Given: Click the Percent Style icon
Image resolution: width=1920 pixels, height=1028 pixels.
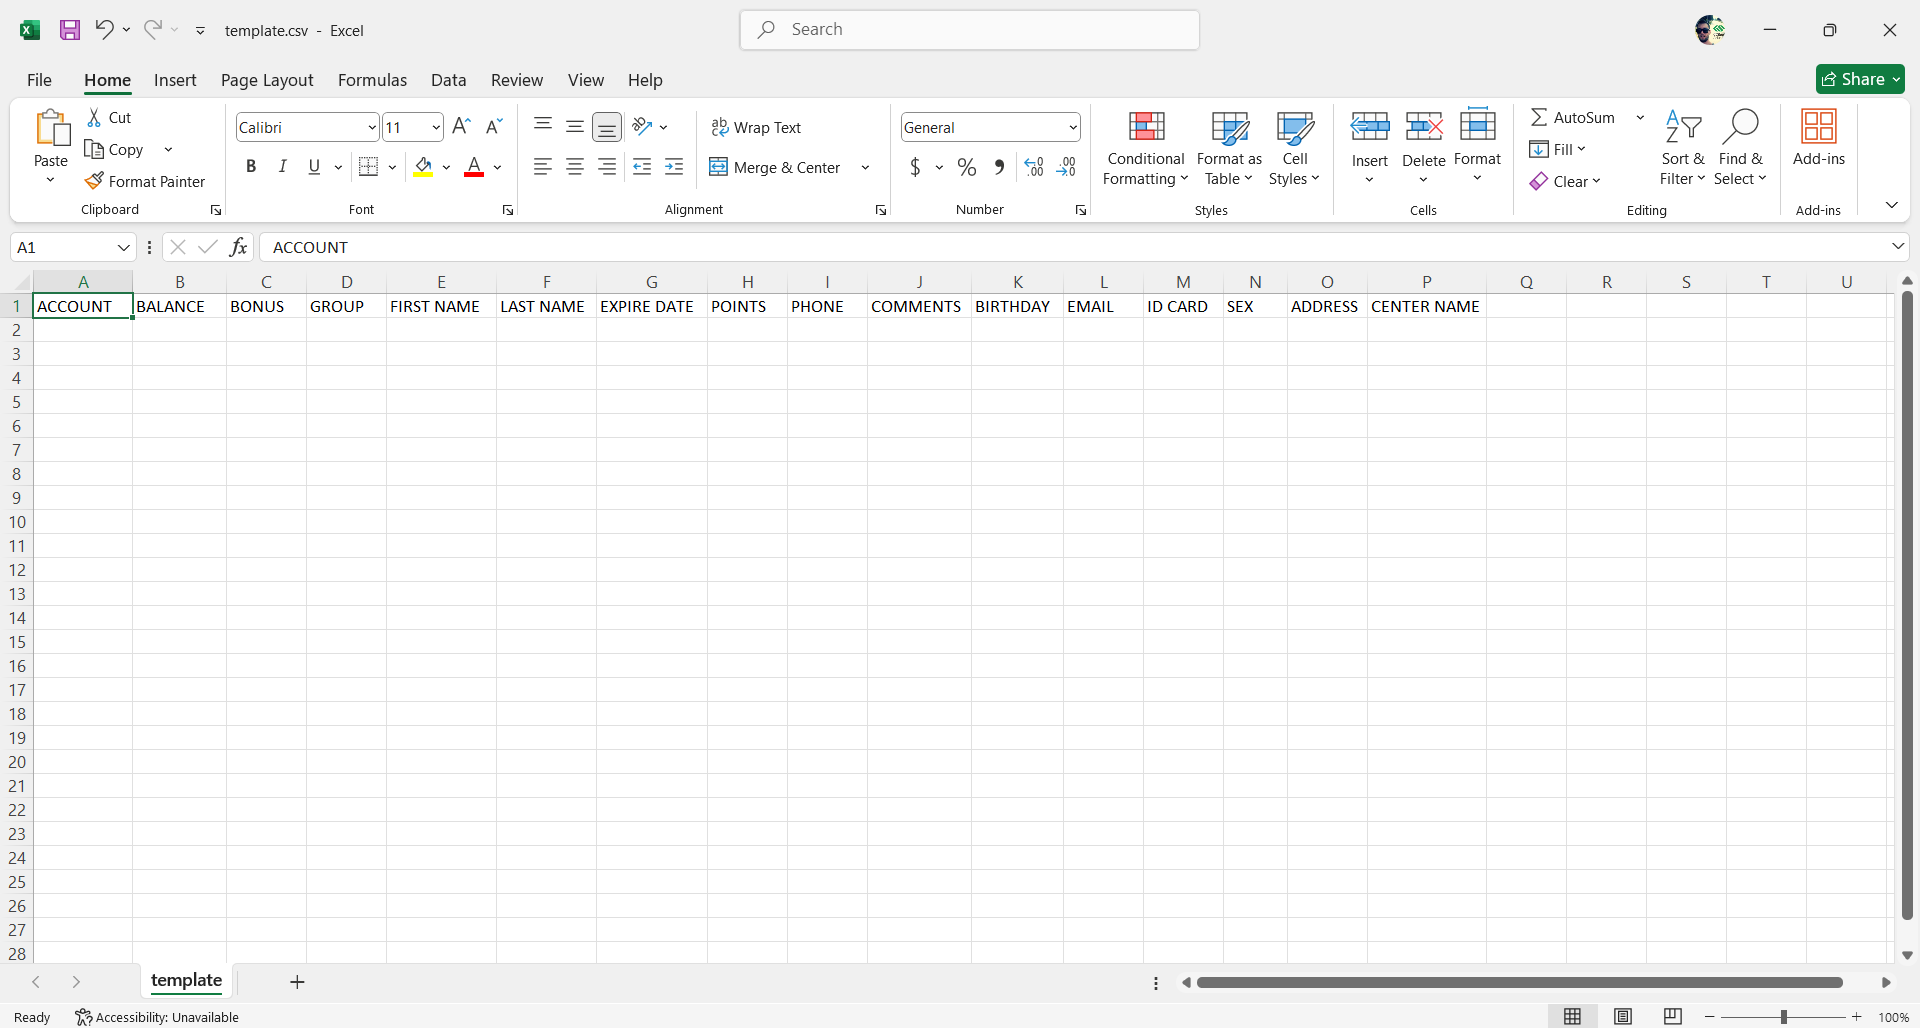Looking at the screenshot, I should [966, 167].
